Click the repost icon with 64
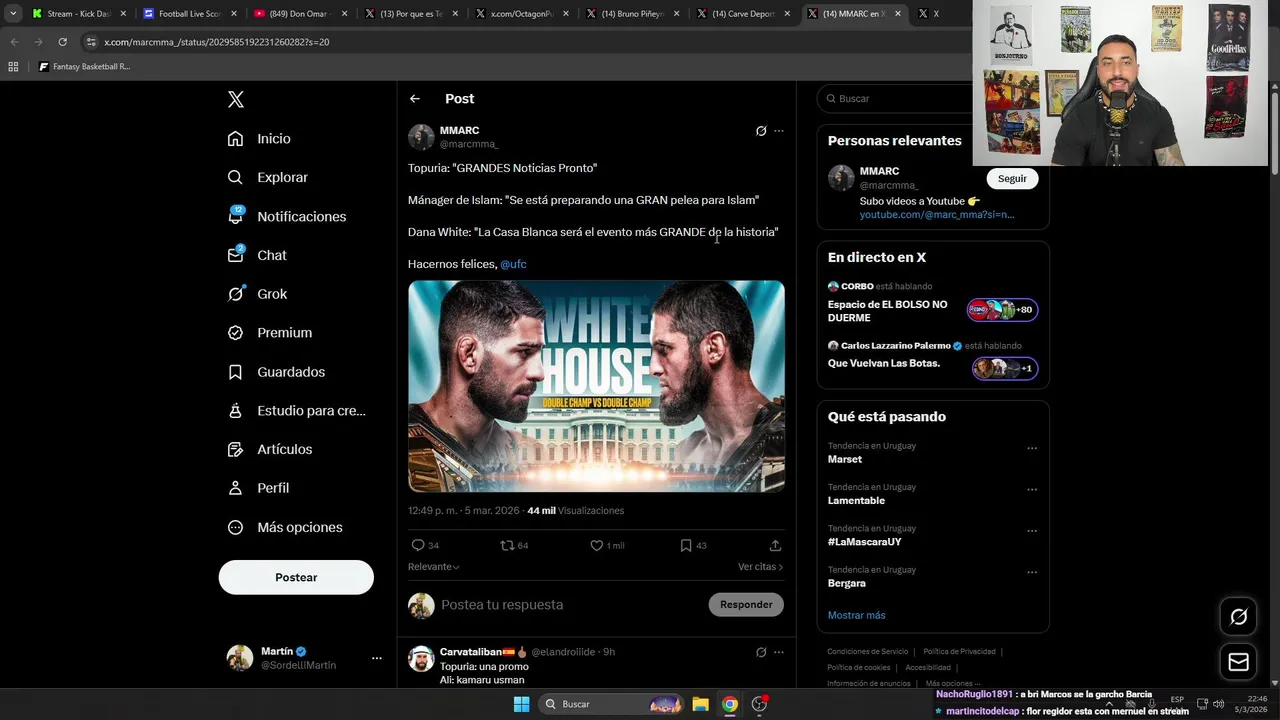The height and width of the screenshot is (720, 1280). pos(507,545)
